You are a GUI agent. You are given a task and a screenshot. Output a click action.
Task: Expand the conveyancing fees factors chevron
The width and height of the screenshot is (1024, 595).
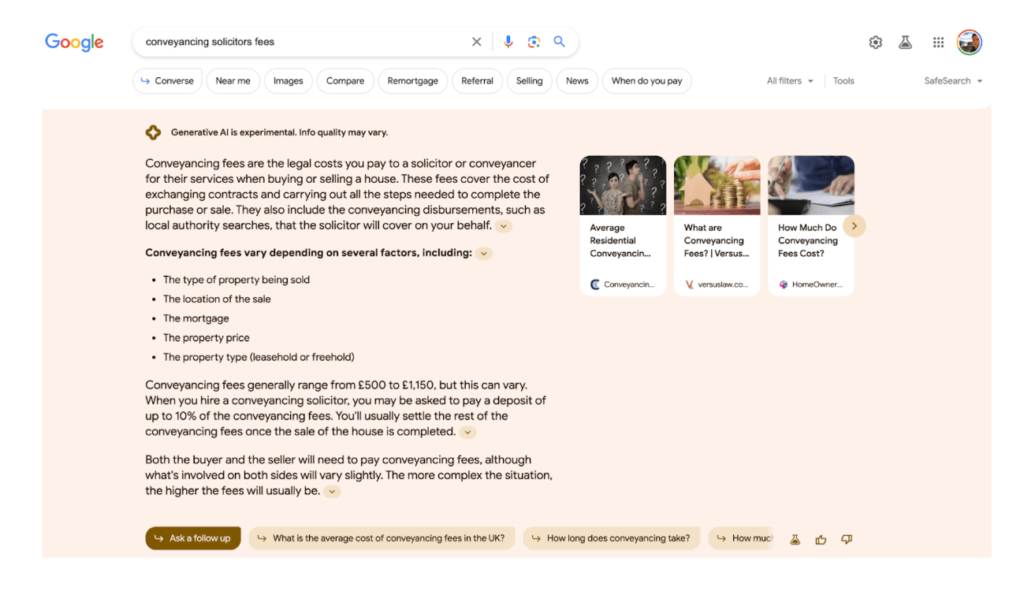coord(484,253)
